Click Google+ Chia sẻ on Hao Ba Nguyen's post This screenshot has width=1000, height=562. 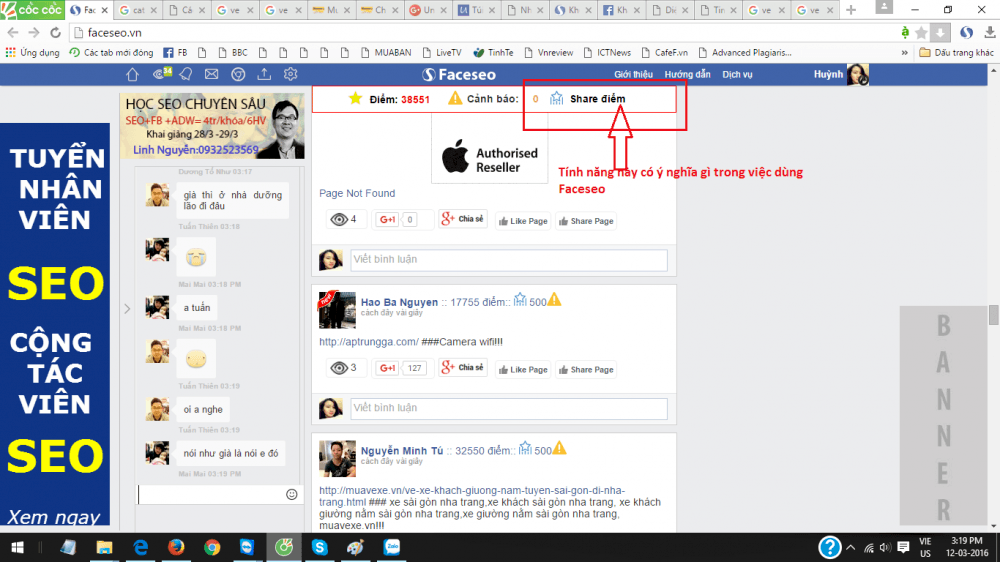click(x=463, y=367)
